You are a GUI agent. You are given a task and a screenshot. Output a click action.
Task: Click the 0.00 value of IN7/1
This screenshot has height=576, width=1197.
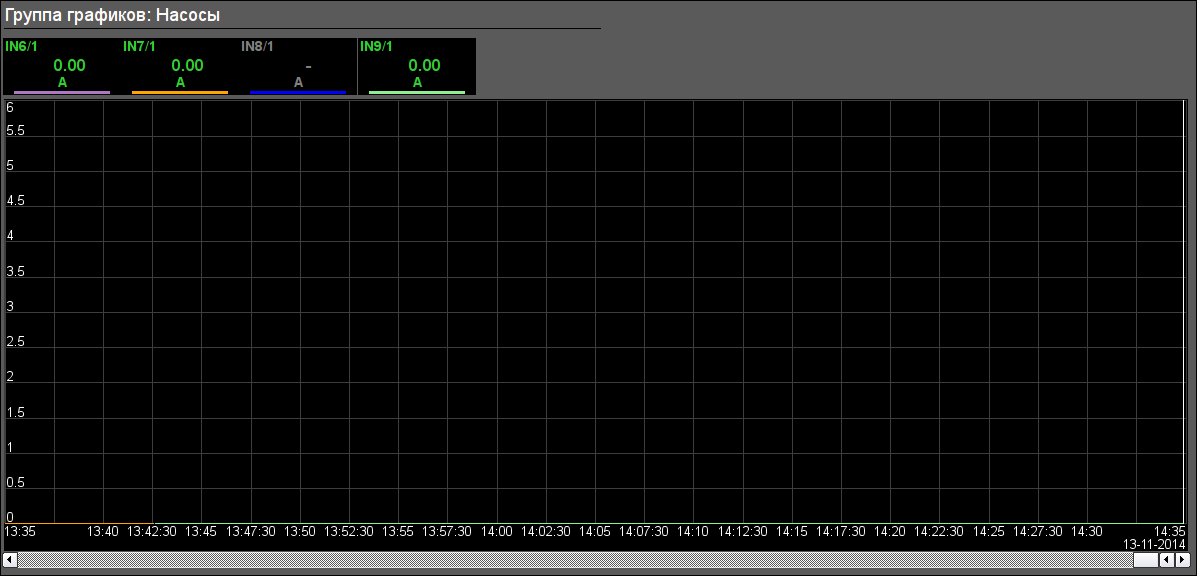coord(187,66)
